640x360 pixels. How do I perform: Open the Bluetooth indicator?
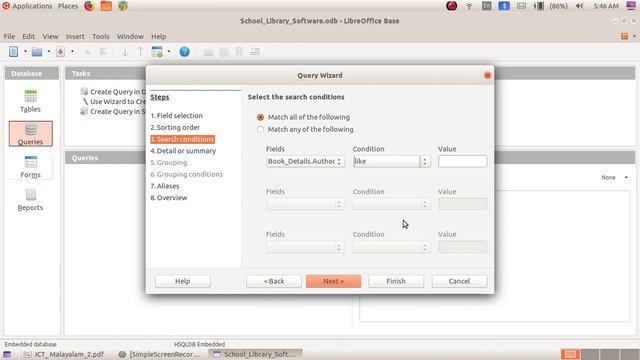pyautogui.click(x=504, y=6)
